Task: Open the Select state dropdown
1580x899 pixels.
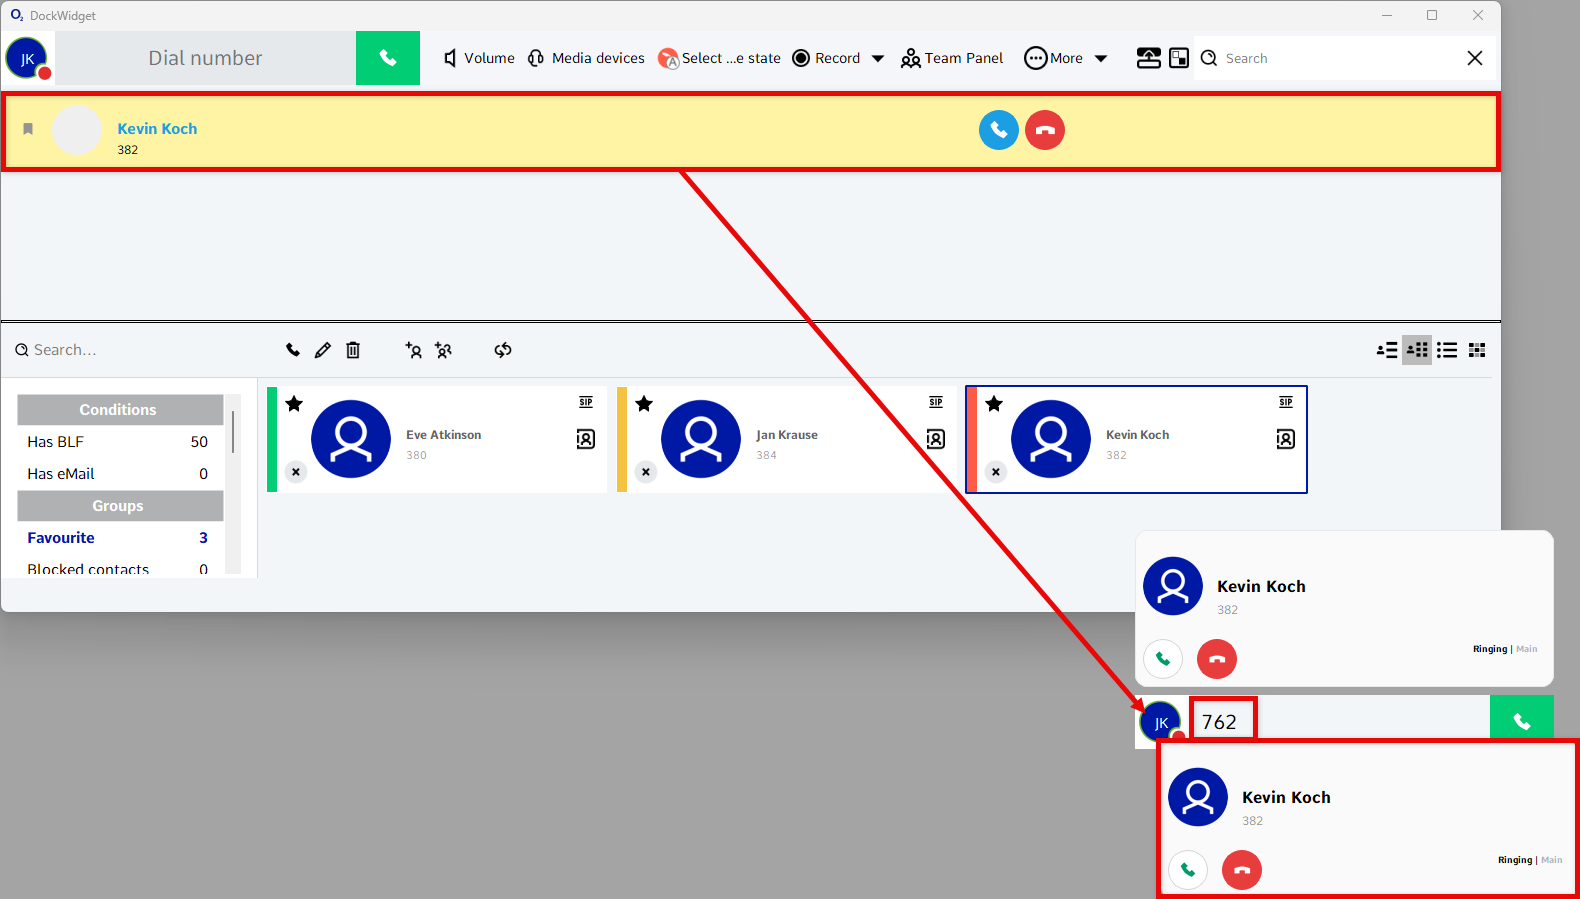Action: [720, 58]
